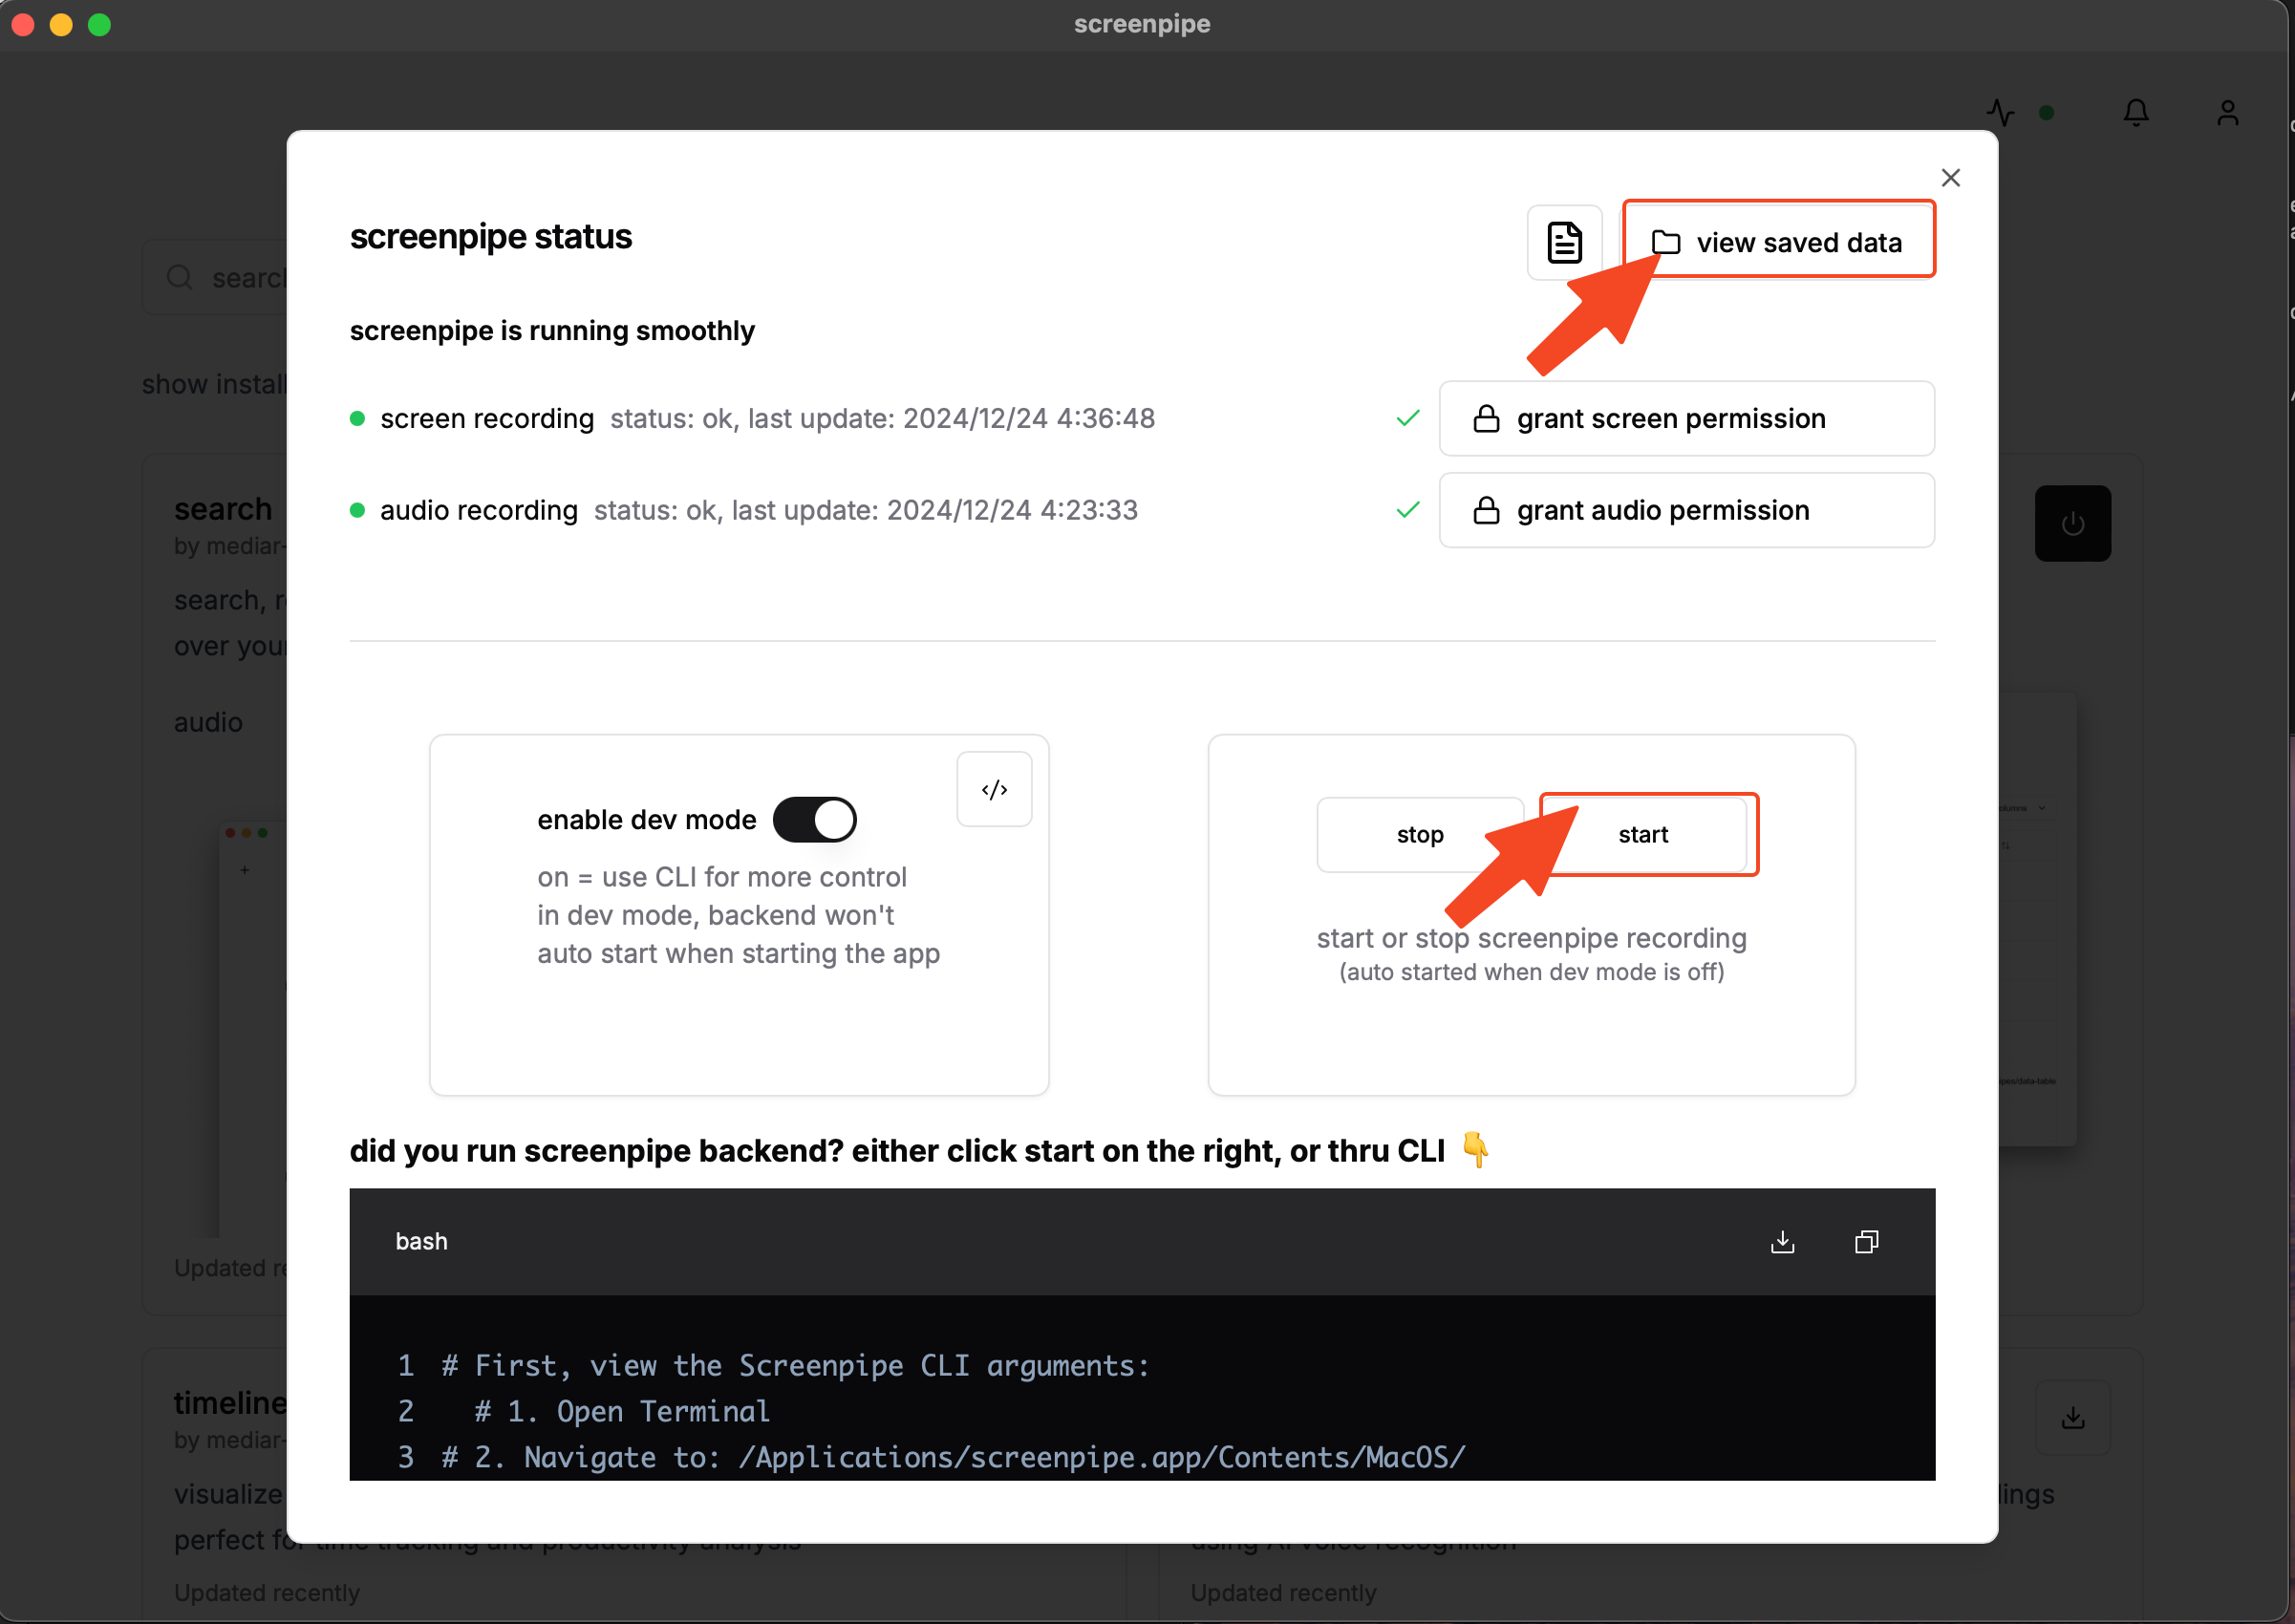Click grant audio permission button
Screen dimensions: 2295x1624
[1686, 510]
